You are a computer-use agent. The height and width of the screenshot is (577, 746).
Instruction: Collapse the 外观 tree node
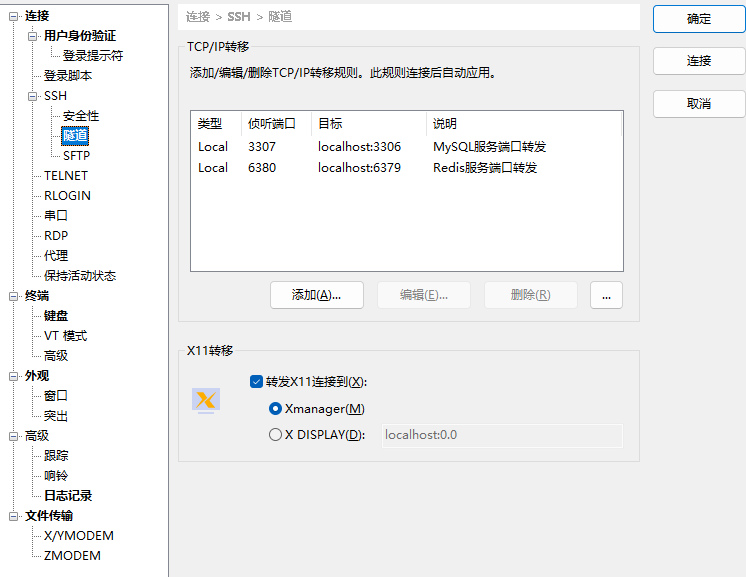13,376
